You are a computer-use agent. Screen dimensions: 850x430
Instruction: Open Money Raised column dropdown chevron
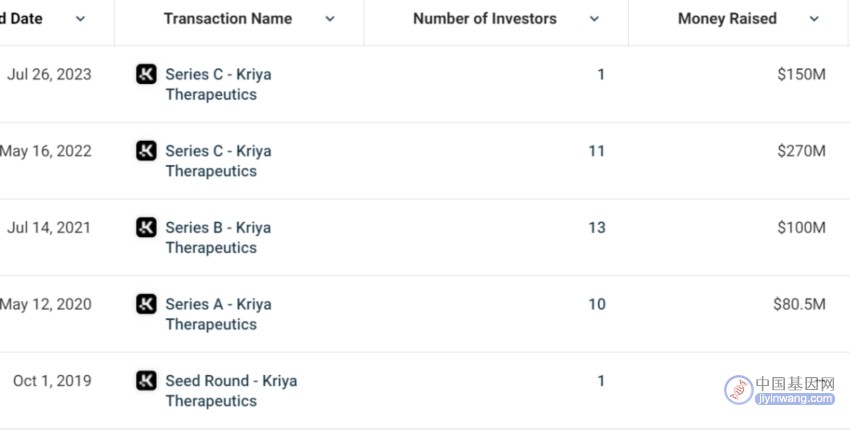[x=814, y=19]
